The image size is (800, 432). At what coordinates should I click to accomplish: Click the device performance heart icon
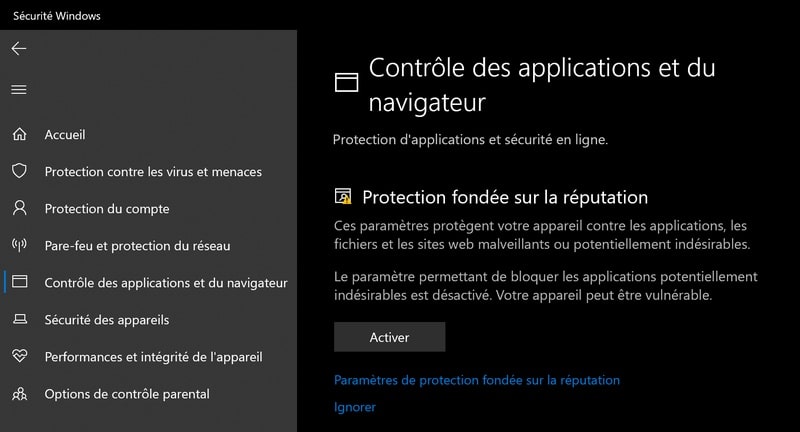(19, 356)
